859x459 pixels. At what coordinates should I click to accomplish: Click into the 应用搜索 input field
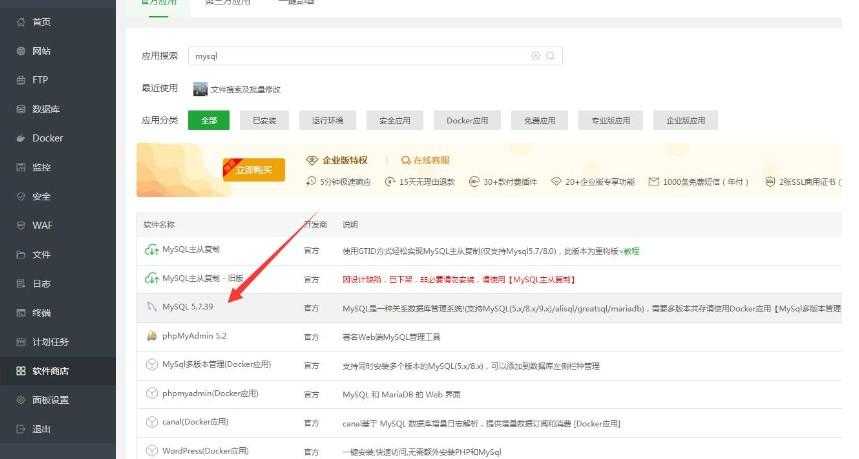[x=360, y=56]
